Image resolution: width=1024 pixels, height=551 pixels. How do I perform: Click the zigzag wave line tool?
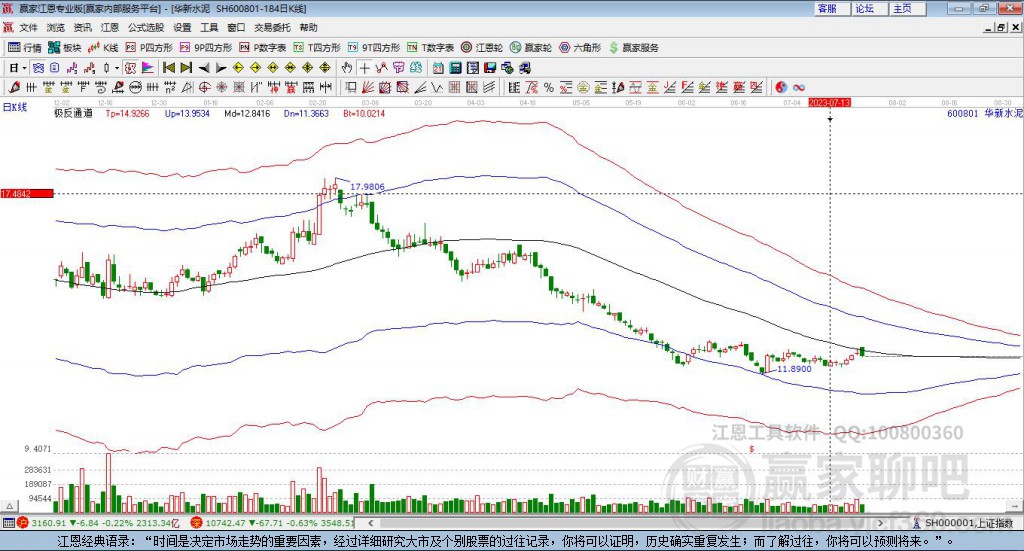[x=436, y=87]
